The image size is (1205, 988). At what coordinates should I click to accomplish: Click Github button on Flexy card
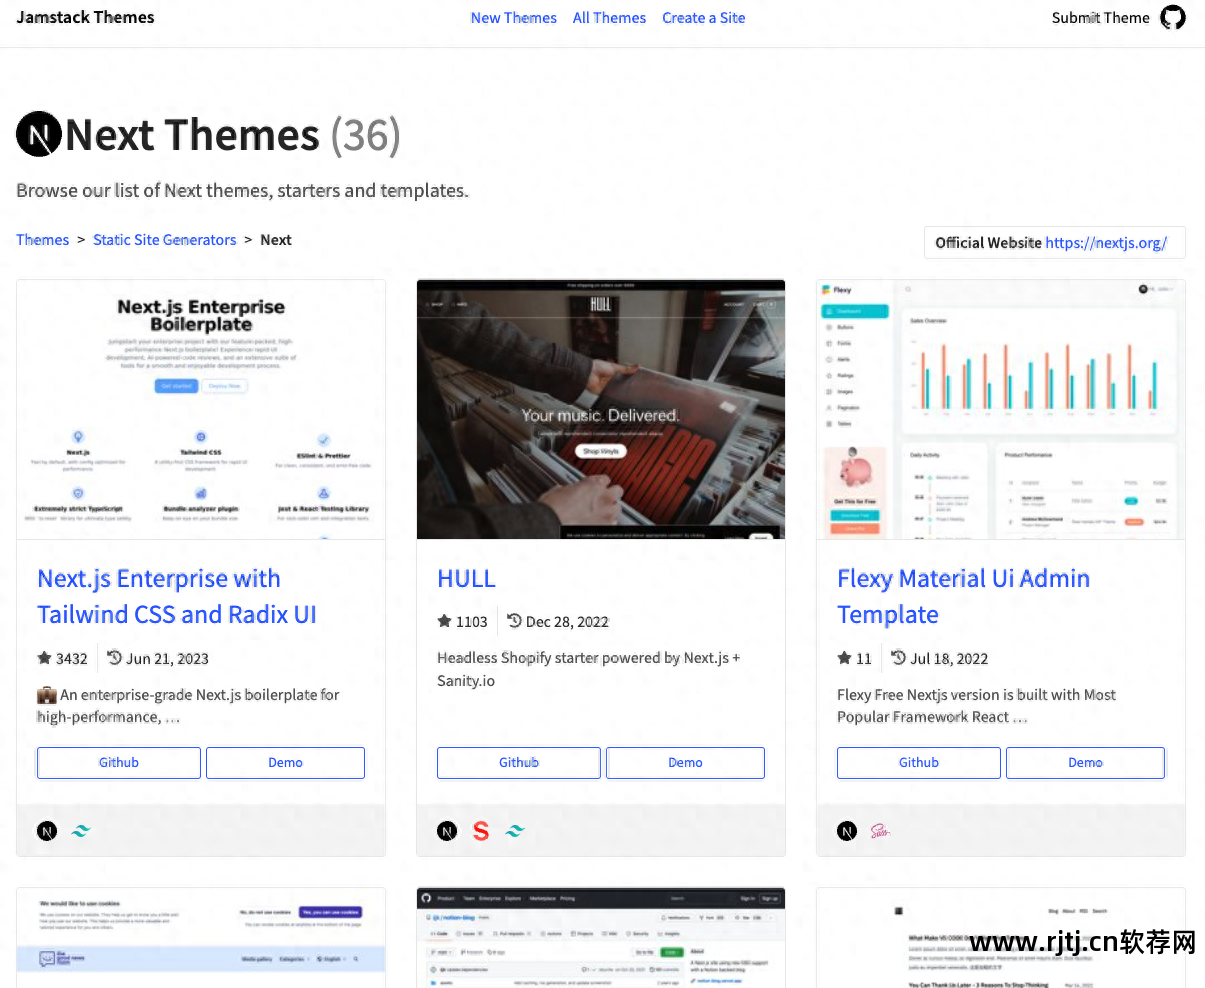[919, 762]
